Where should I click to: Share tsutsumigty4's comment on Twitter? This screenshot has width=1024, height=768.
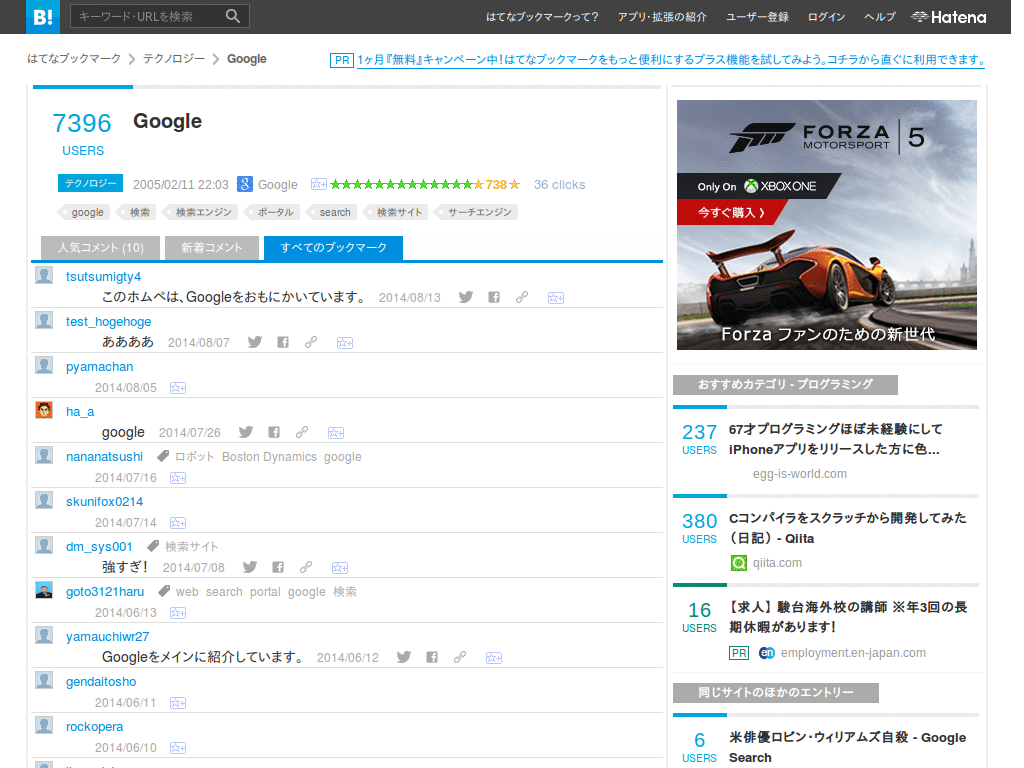(x=466, y=297)
